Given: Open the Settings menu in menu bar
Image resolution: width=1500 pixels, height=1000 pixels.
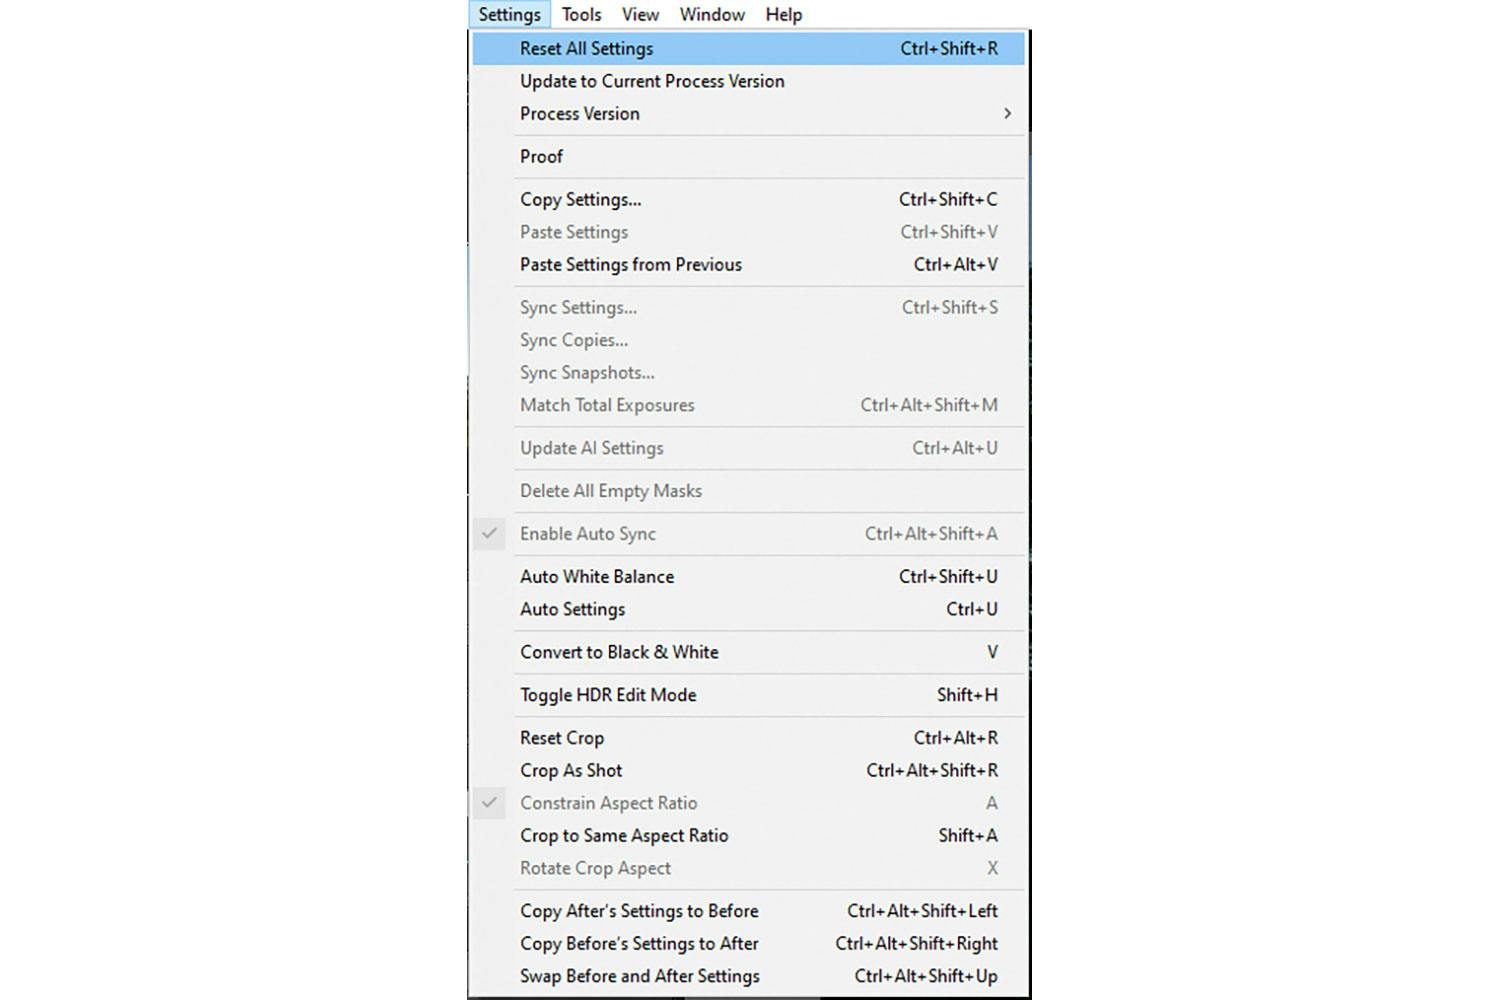Looking at the screenshot, I should (x=509, y=14).
